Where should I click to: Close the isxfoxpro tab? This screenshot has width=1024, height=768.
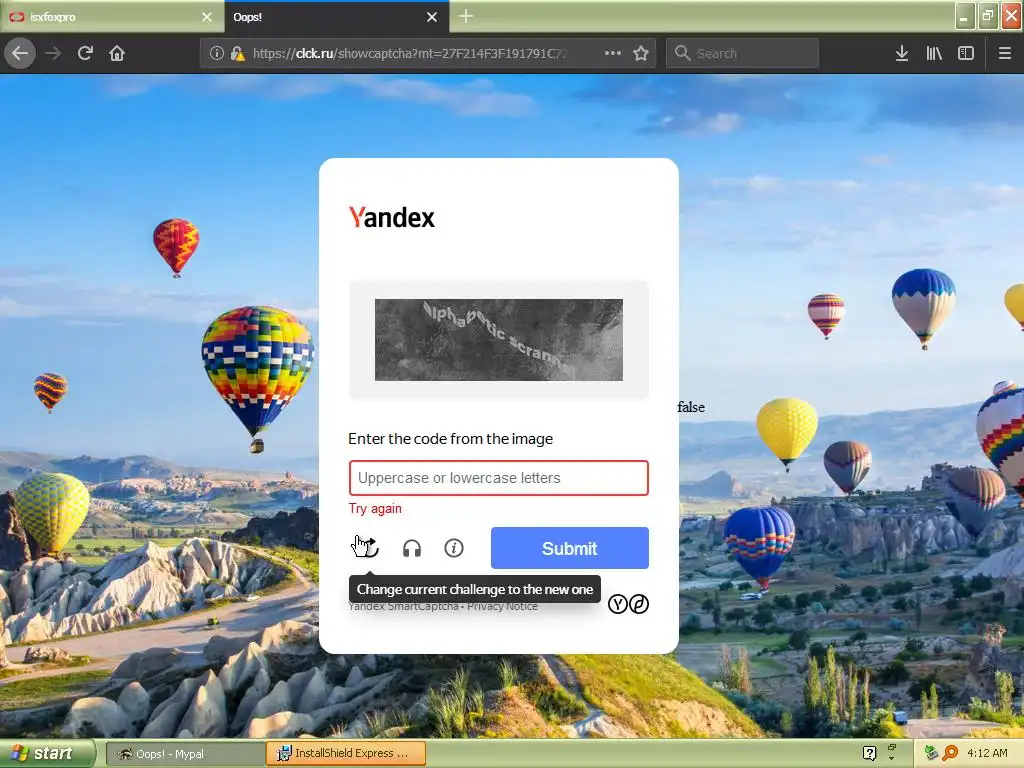point(206,17)
